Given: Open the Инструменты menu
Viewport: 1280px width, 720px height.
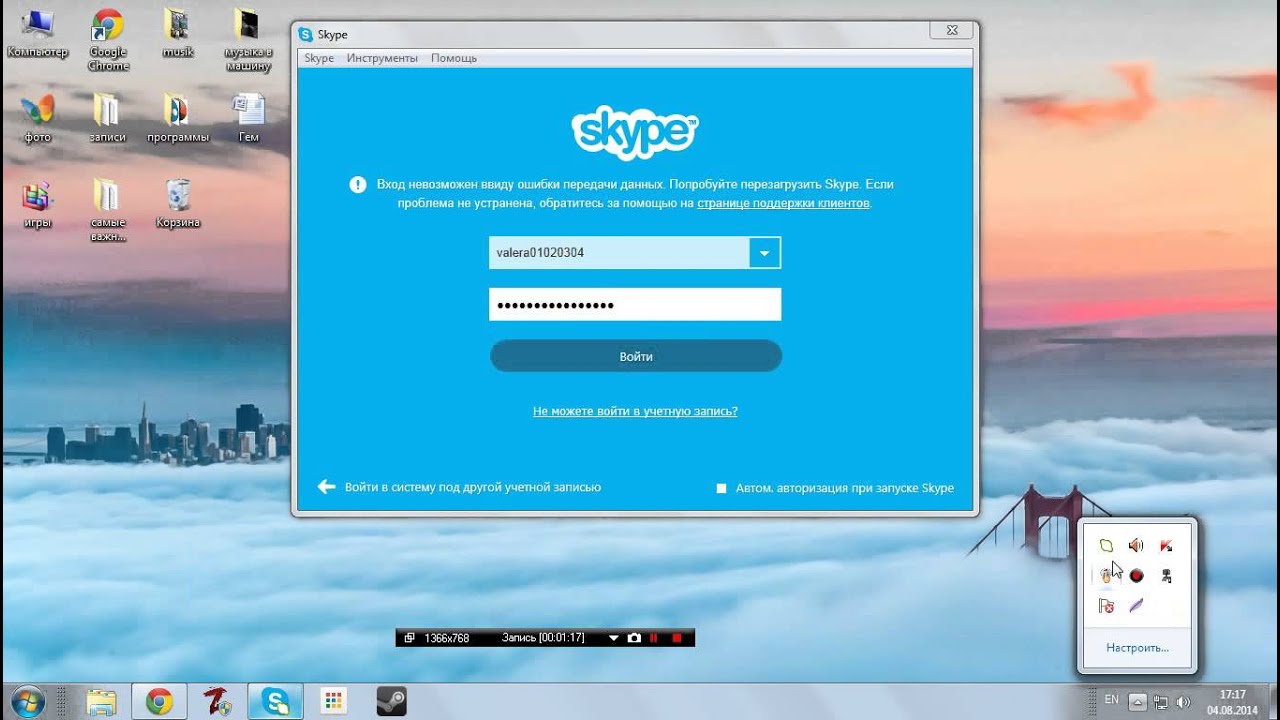Looking at the screenshot, I should click(382, 58).
